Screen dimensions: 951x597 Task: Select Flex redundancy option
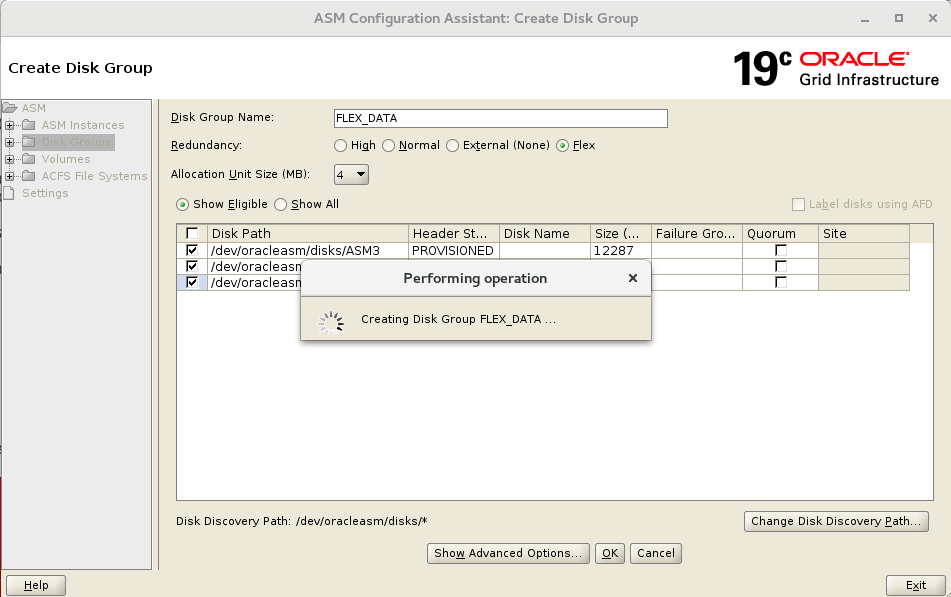coord(563,146)
